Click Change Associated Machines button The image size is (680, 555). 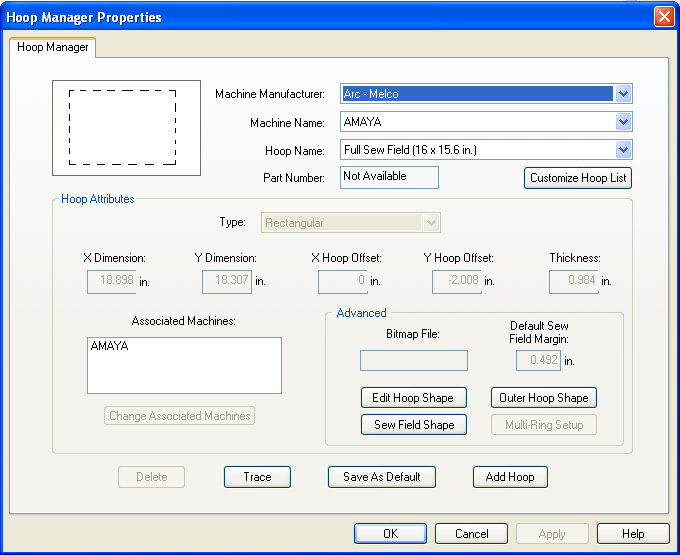pos(180,416)
